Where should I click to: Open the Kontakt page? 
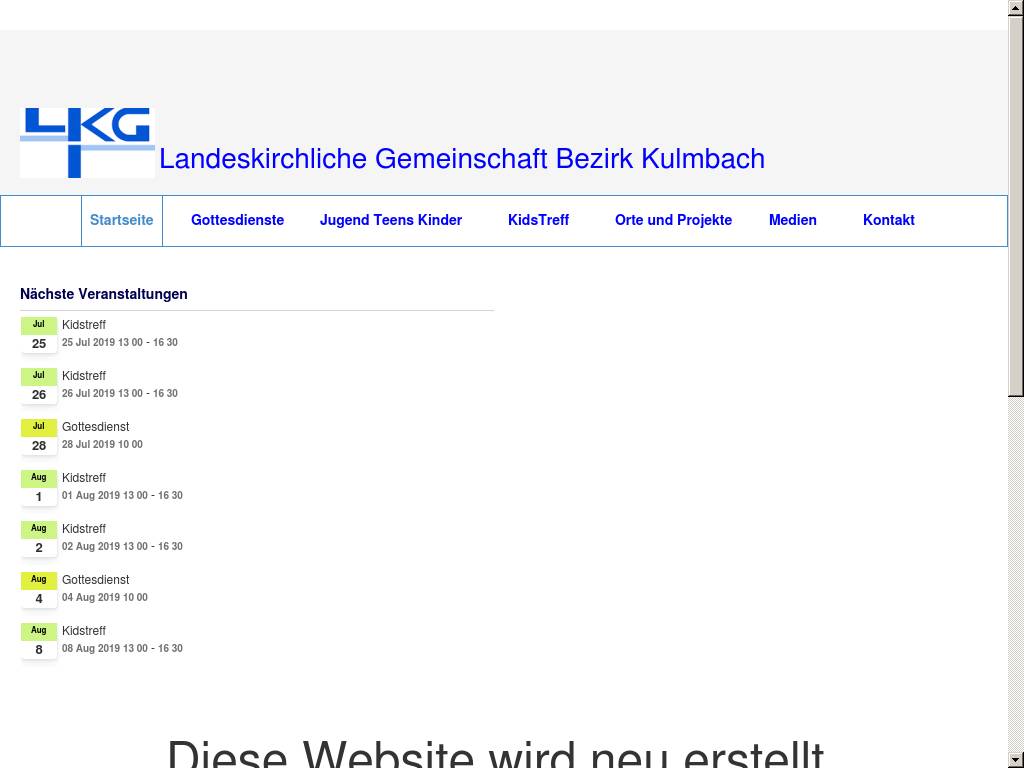[888, 220]
